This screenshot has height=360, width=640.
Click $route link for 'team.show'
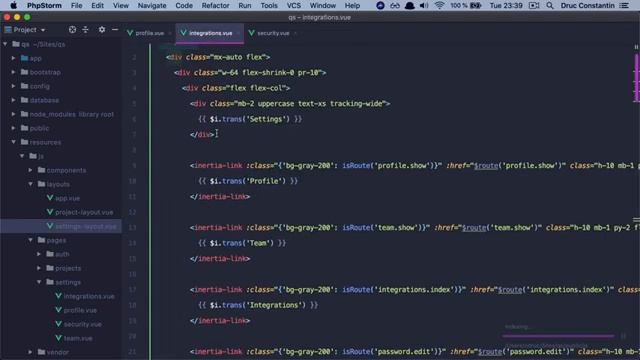pyautogui.click(x=474, y=227)
